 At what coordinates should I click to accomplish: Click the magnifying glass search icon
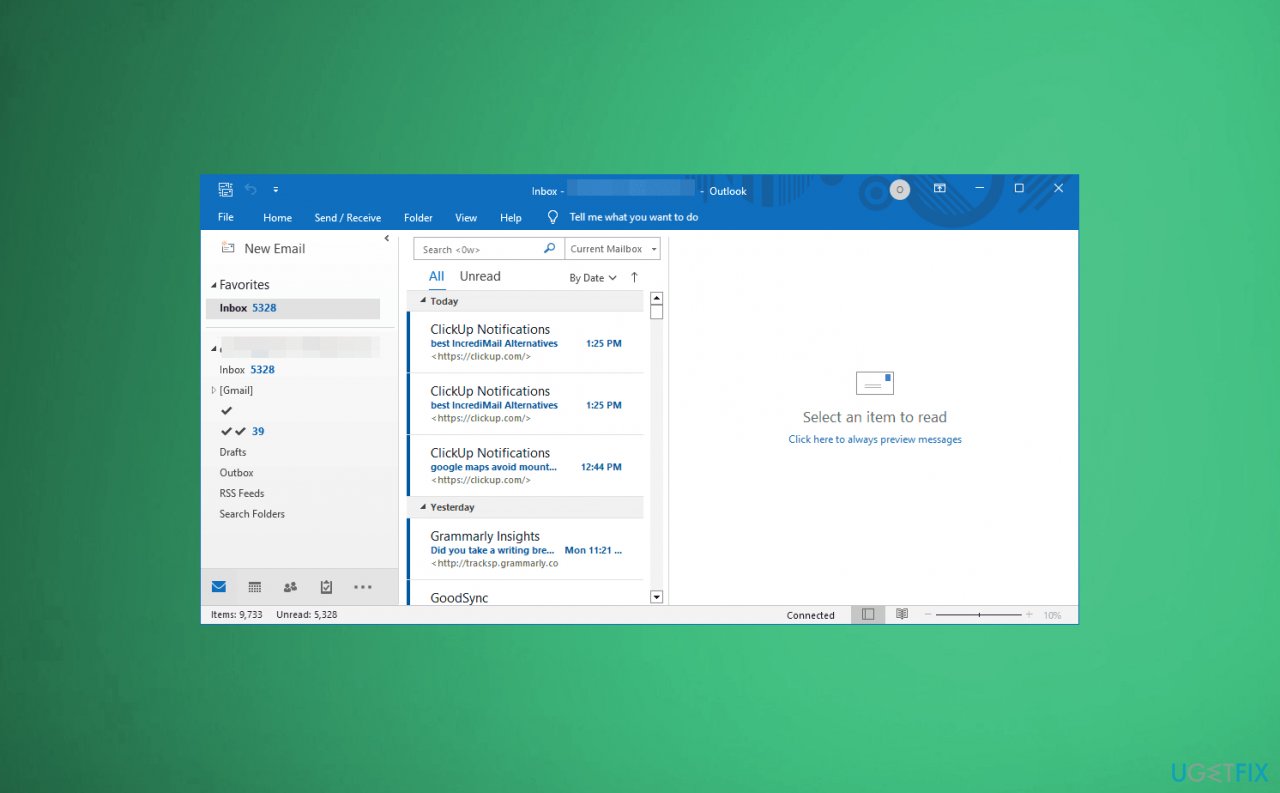[549, 248]
